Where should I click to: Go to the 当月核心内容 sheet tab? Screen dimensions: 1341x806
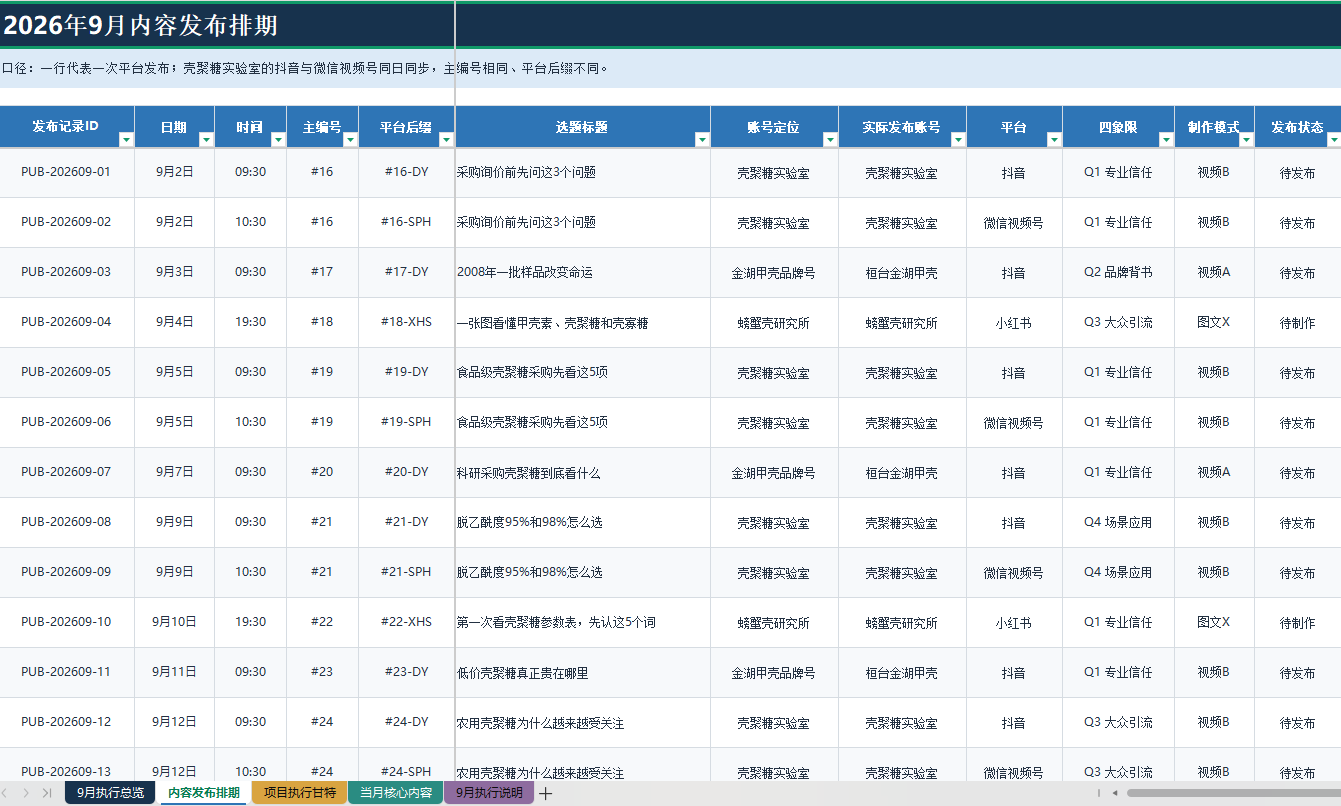[x=396, y=793]
